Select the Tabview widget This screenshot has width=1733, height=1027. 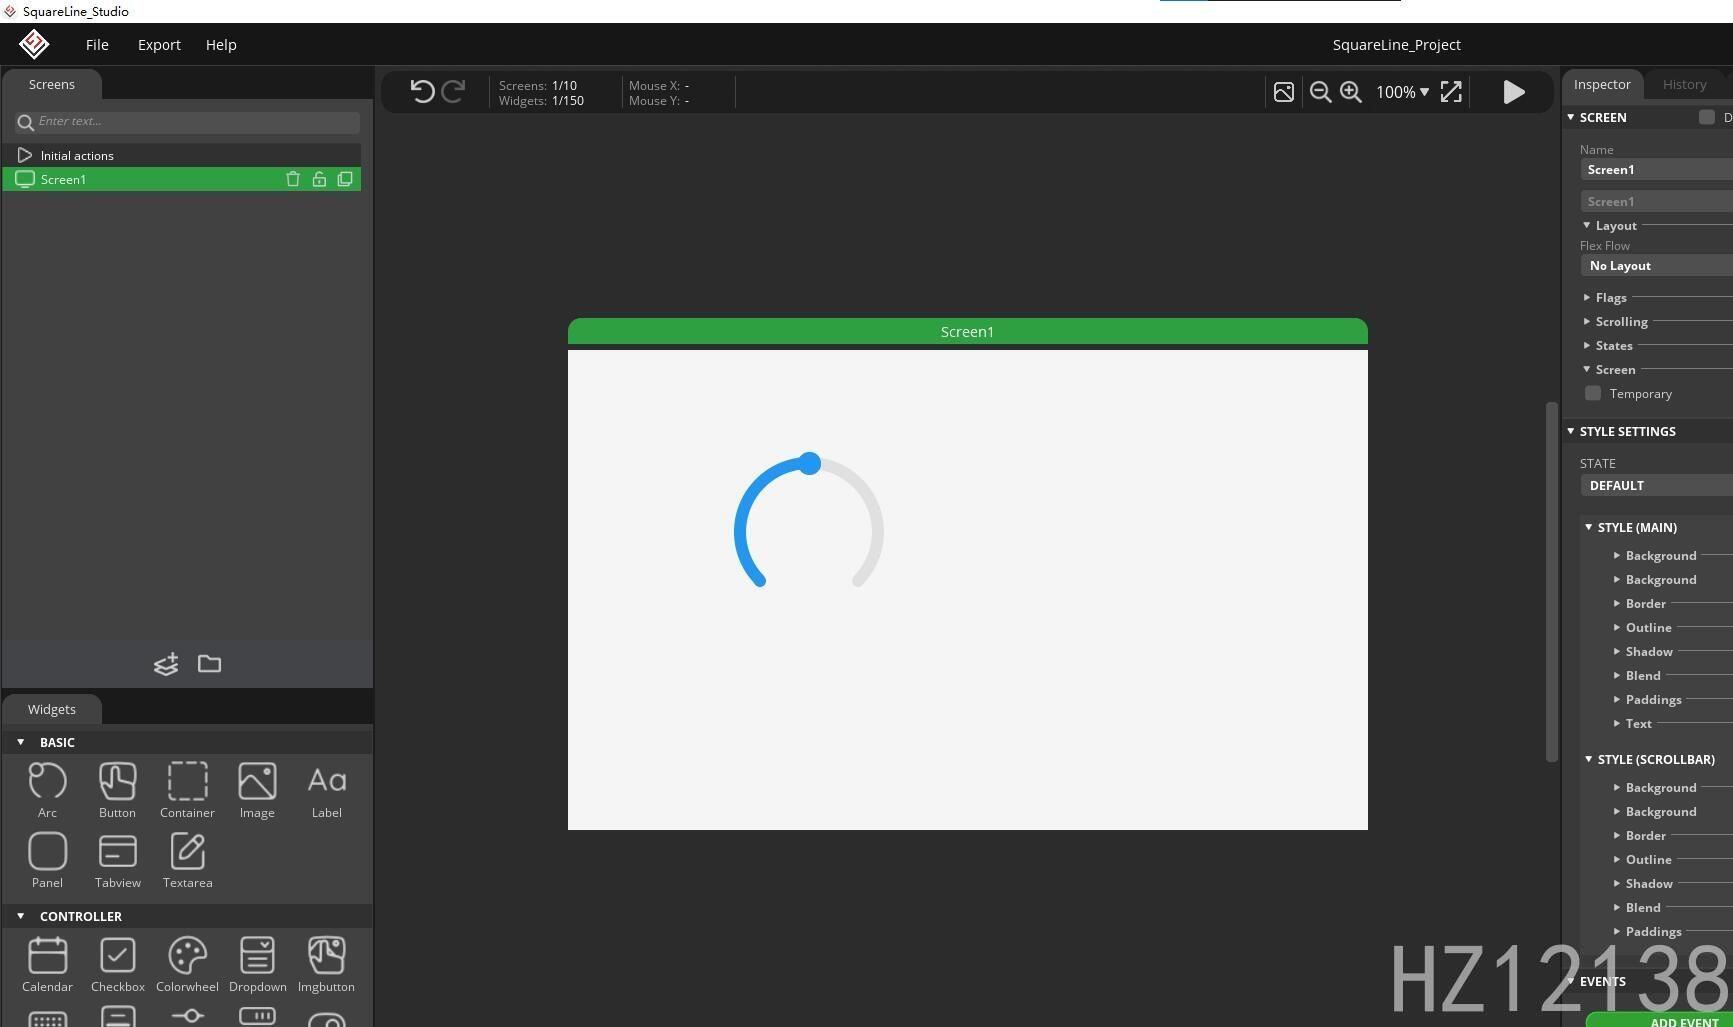[117, 860]
